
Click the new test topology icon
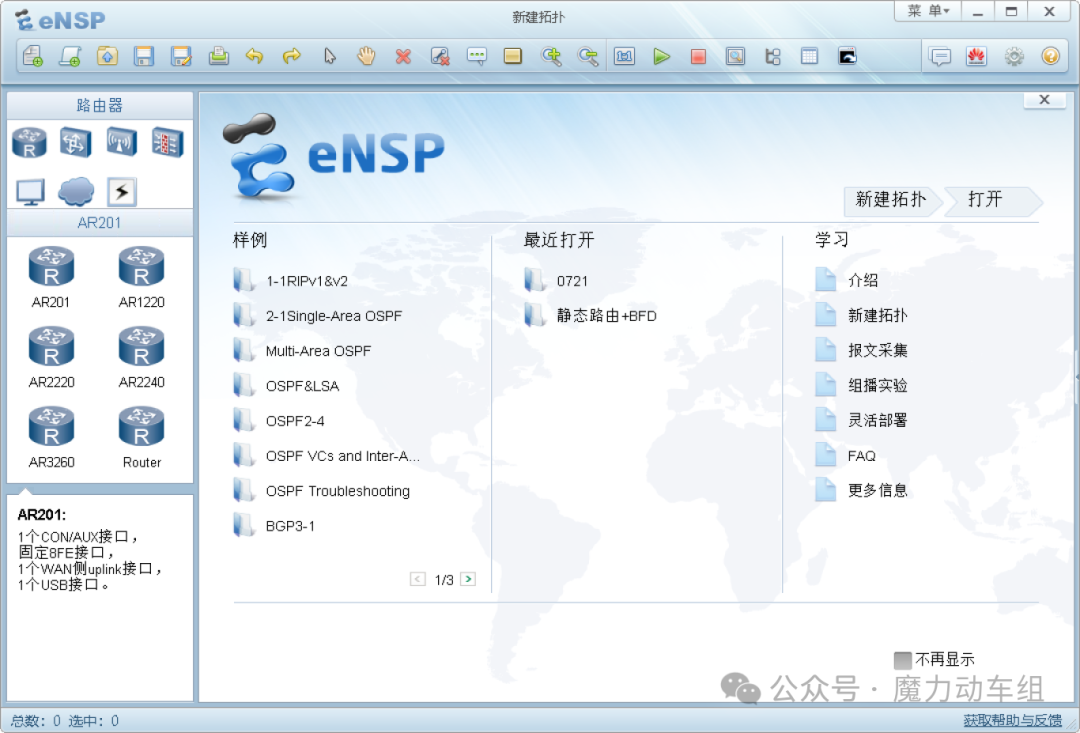(x=70, y=56)
